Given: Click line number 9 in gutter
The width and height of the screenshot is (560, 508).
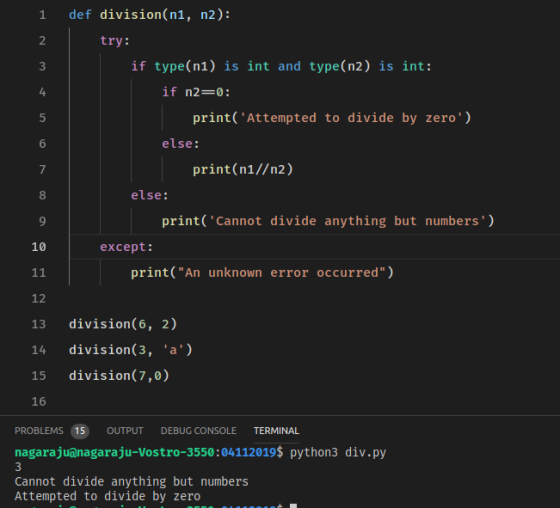Looking at the screenshot, I should click(x=42, y=221).
